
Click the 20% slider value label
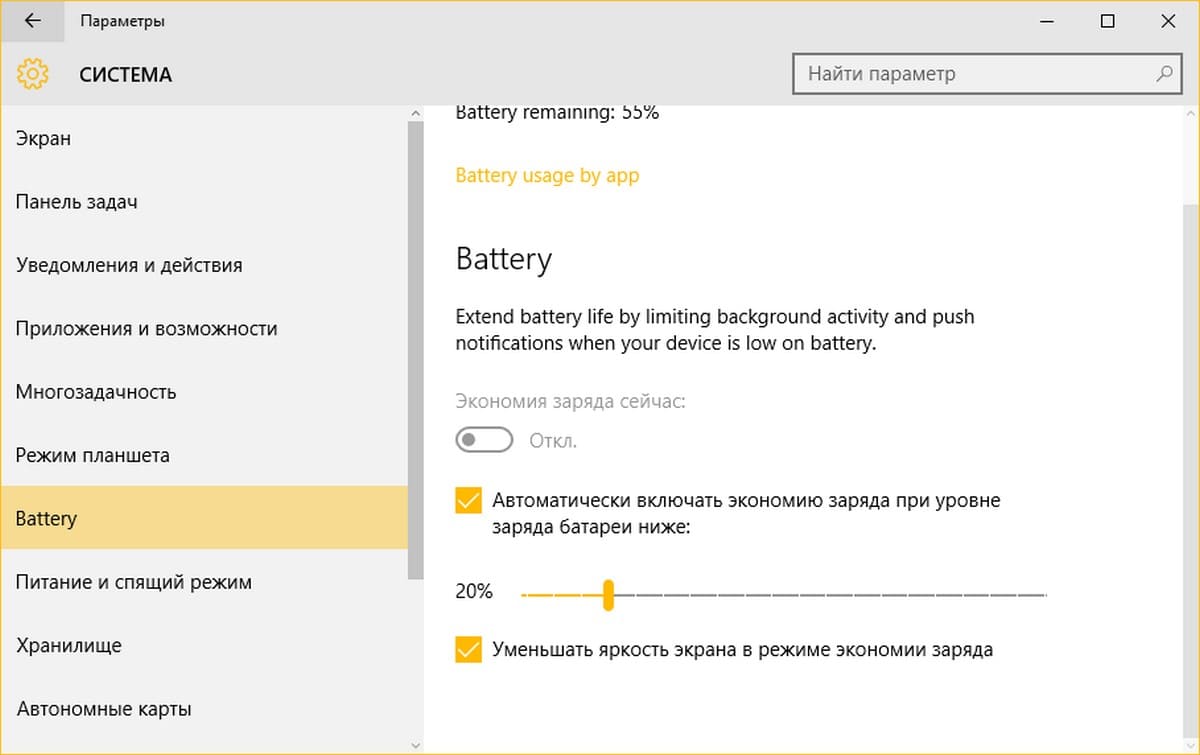point(474,592)
